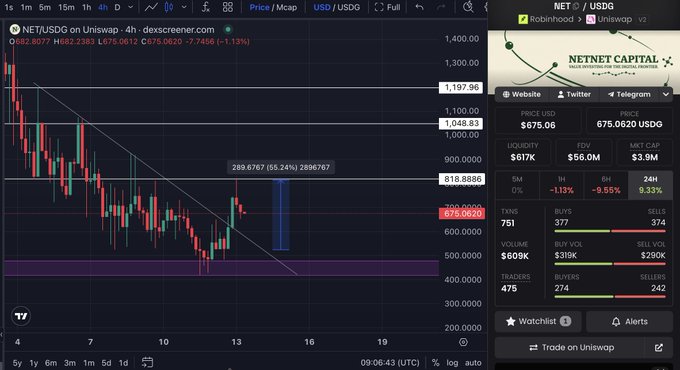Select the D daily timeframe
Viewport: 680px width, 370px height.
point(118,7)
